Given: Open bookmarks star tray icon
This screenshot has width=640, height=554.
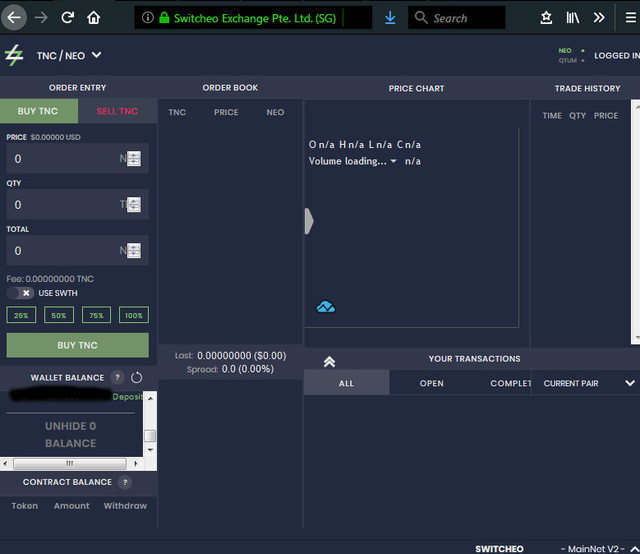Looking at the screenshot, I should tap(546, 18).
